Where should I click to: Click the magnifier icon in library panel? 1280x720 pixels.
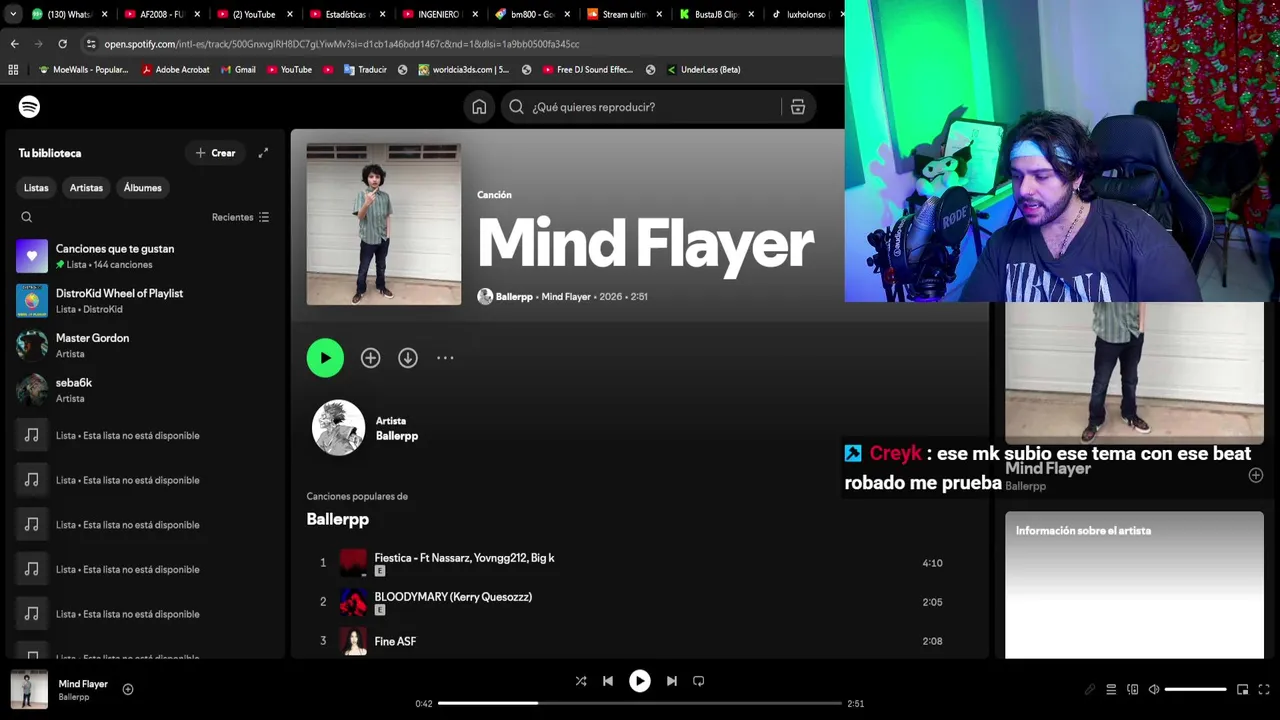27,217
